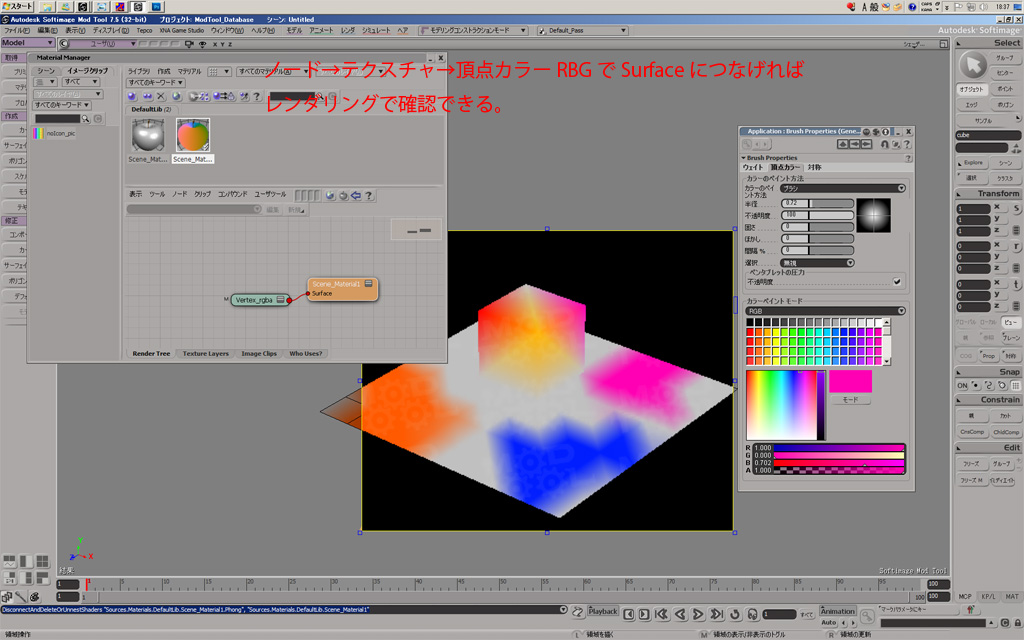Switch to the Image Clips tab
The width and height of the screenshot is (1024, 640).
(x=259, y=353)
